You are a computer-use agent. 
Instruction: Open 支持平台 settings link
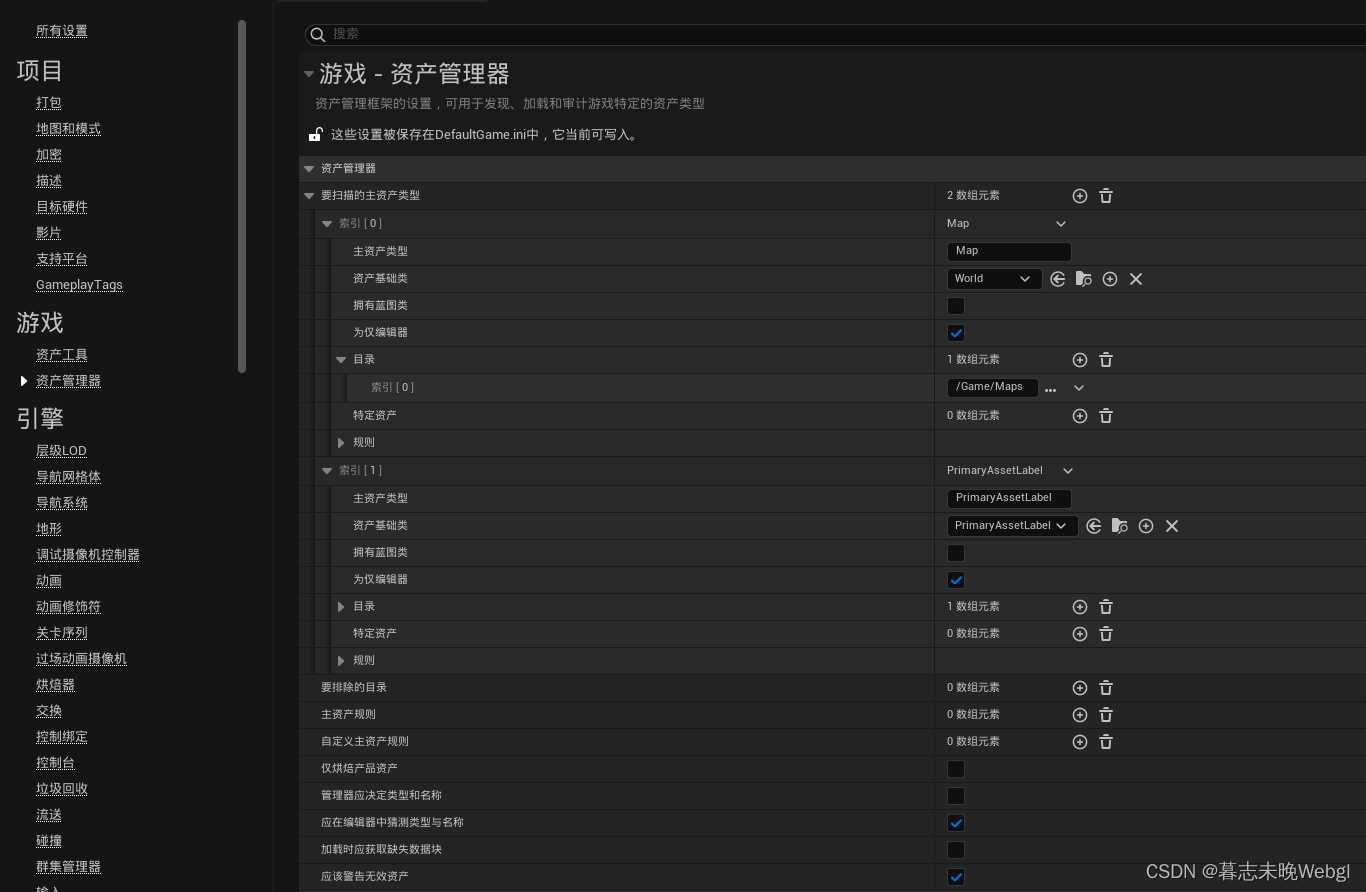[62, 259]
